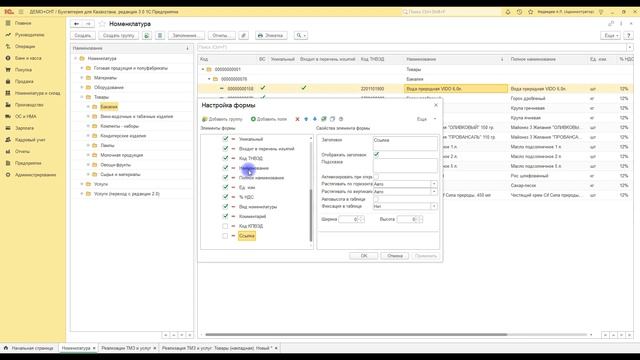Click Добавить поле button

(269, 119)
